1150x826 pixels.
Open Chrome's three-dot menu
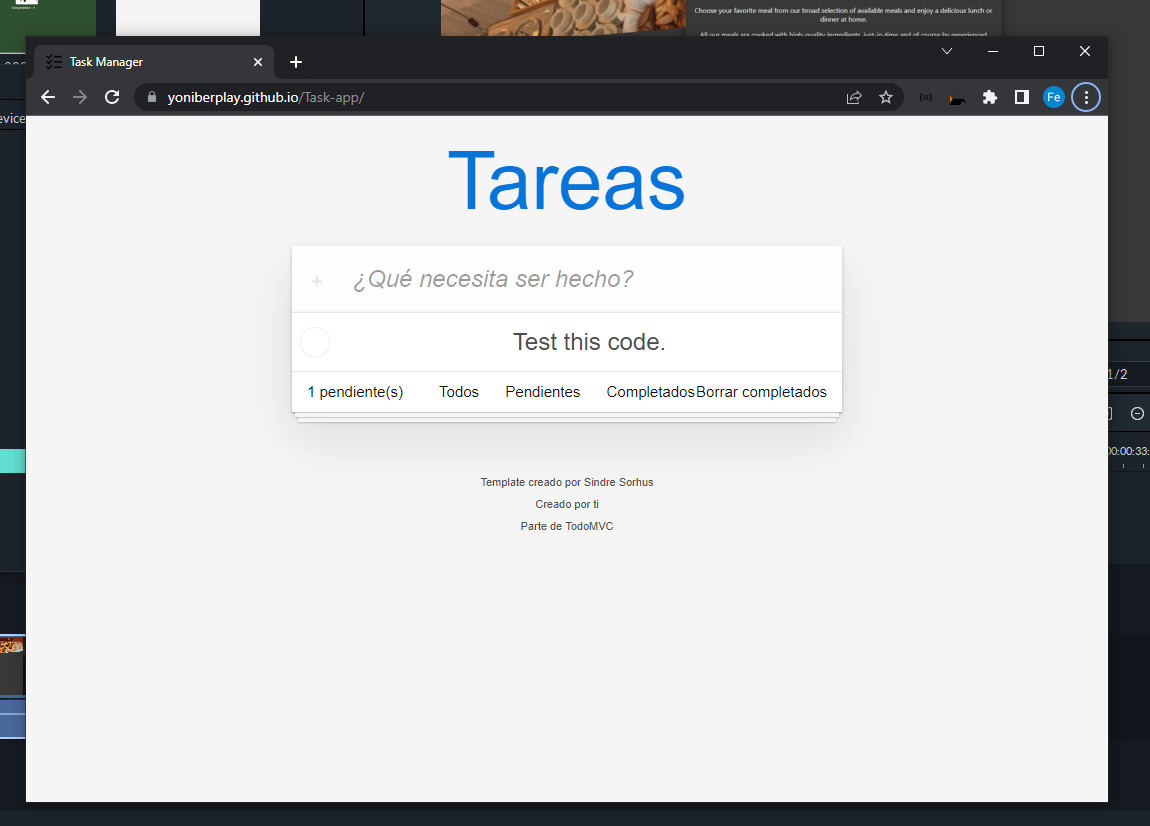coord(1086,97)
